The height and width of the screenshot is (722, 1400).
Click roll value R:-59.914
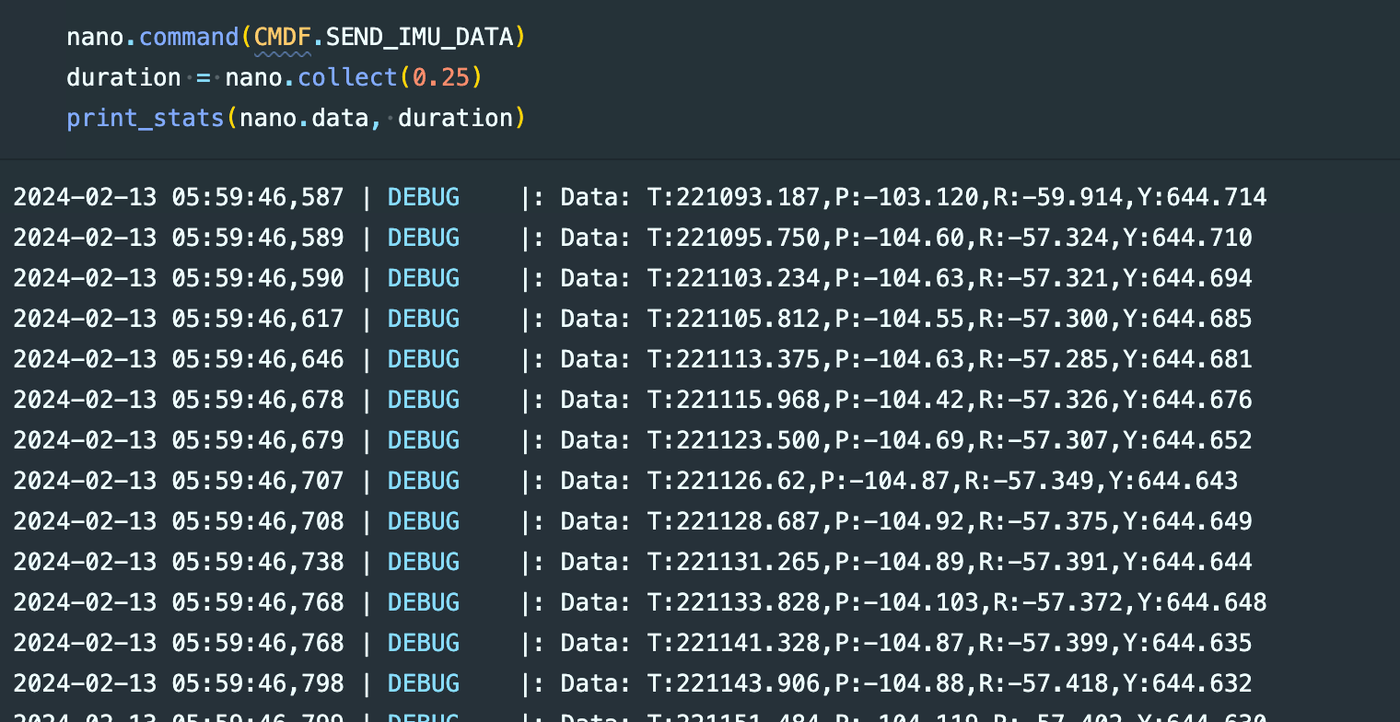(1058, 197)
